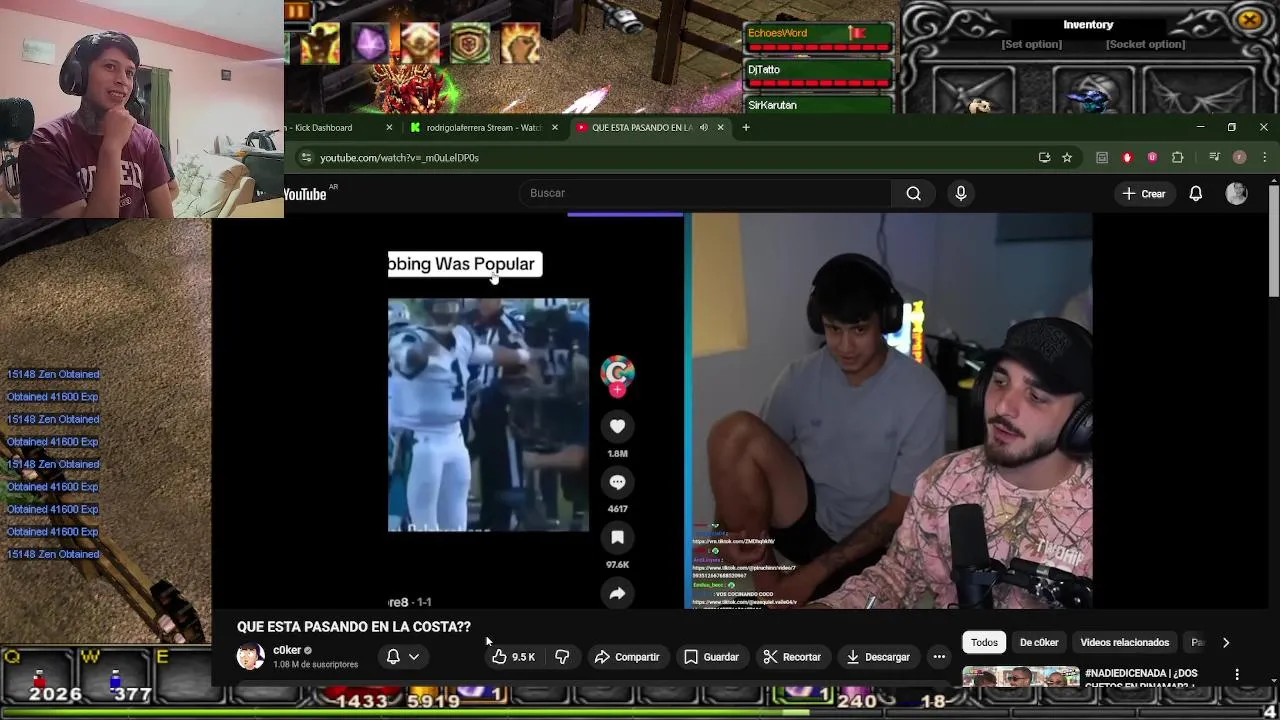Screen dimensions: 1280x720
Task: Start voice search with the microphone icon
Action: pos(961,194)
